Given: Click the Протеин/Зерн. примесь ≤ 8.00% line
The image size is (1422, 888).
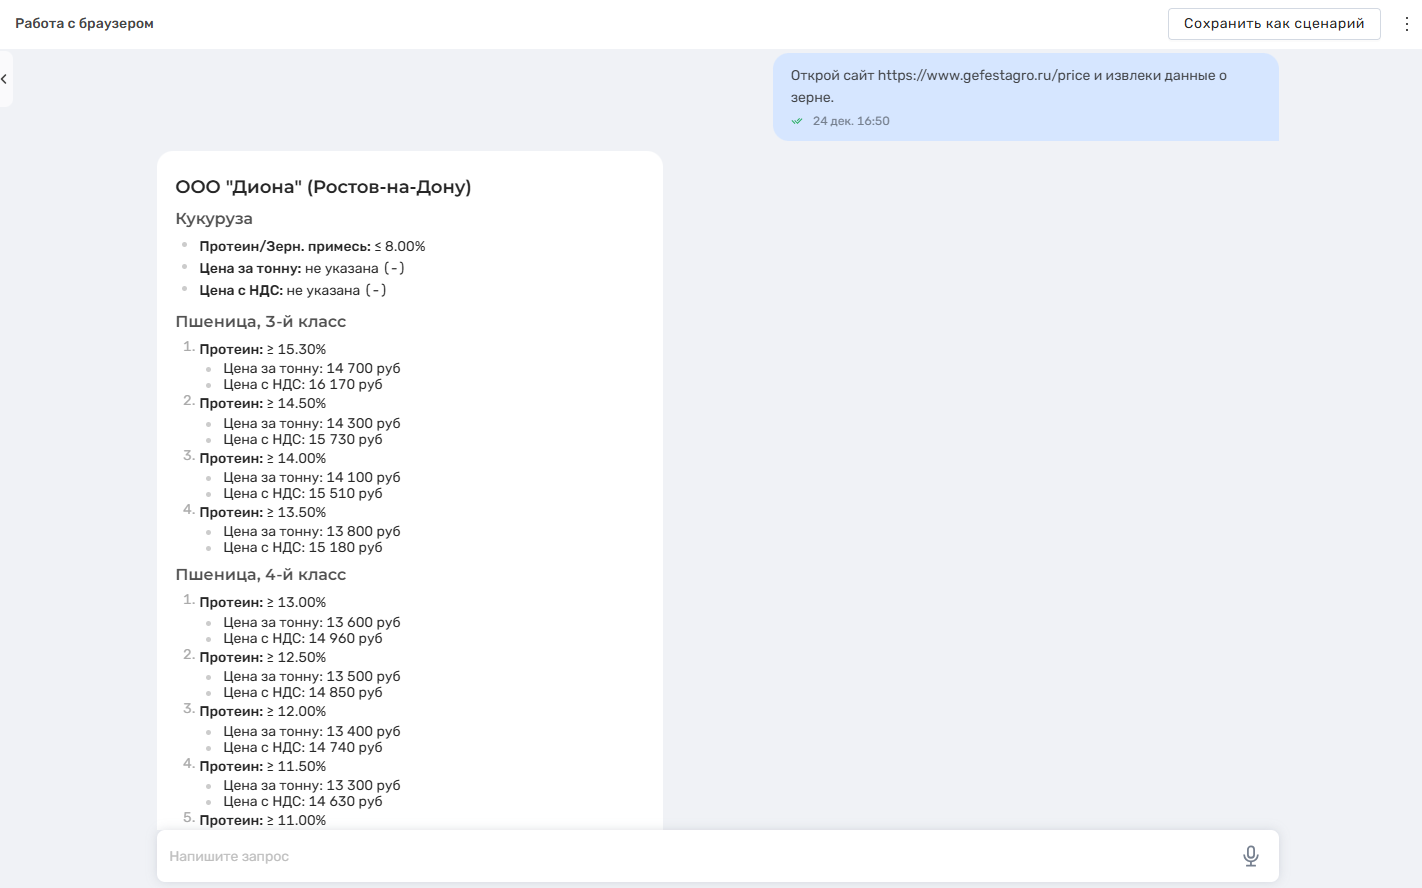Looking at the screenshot, I should click(312, 246).
